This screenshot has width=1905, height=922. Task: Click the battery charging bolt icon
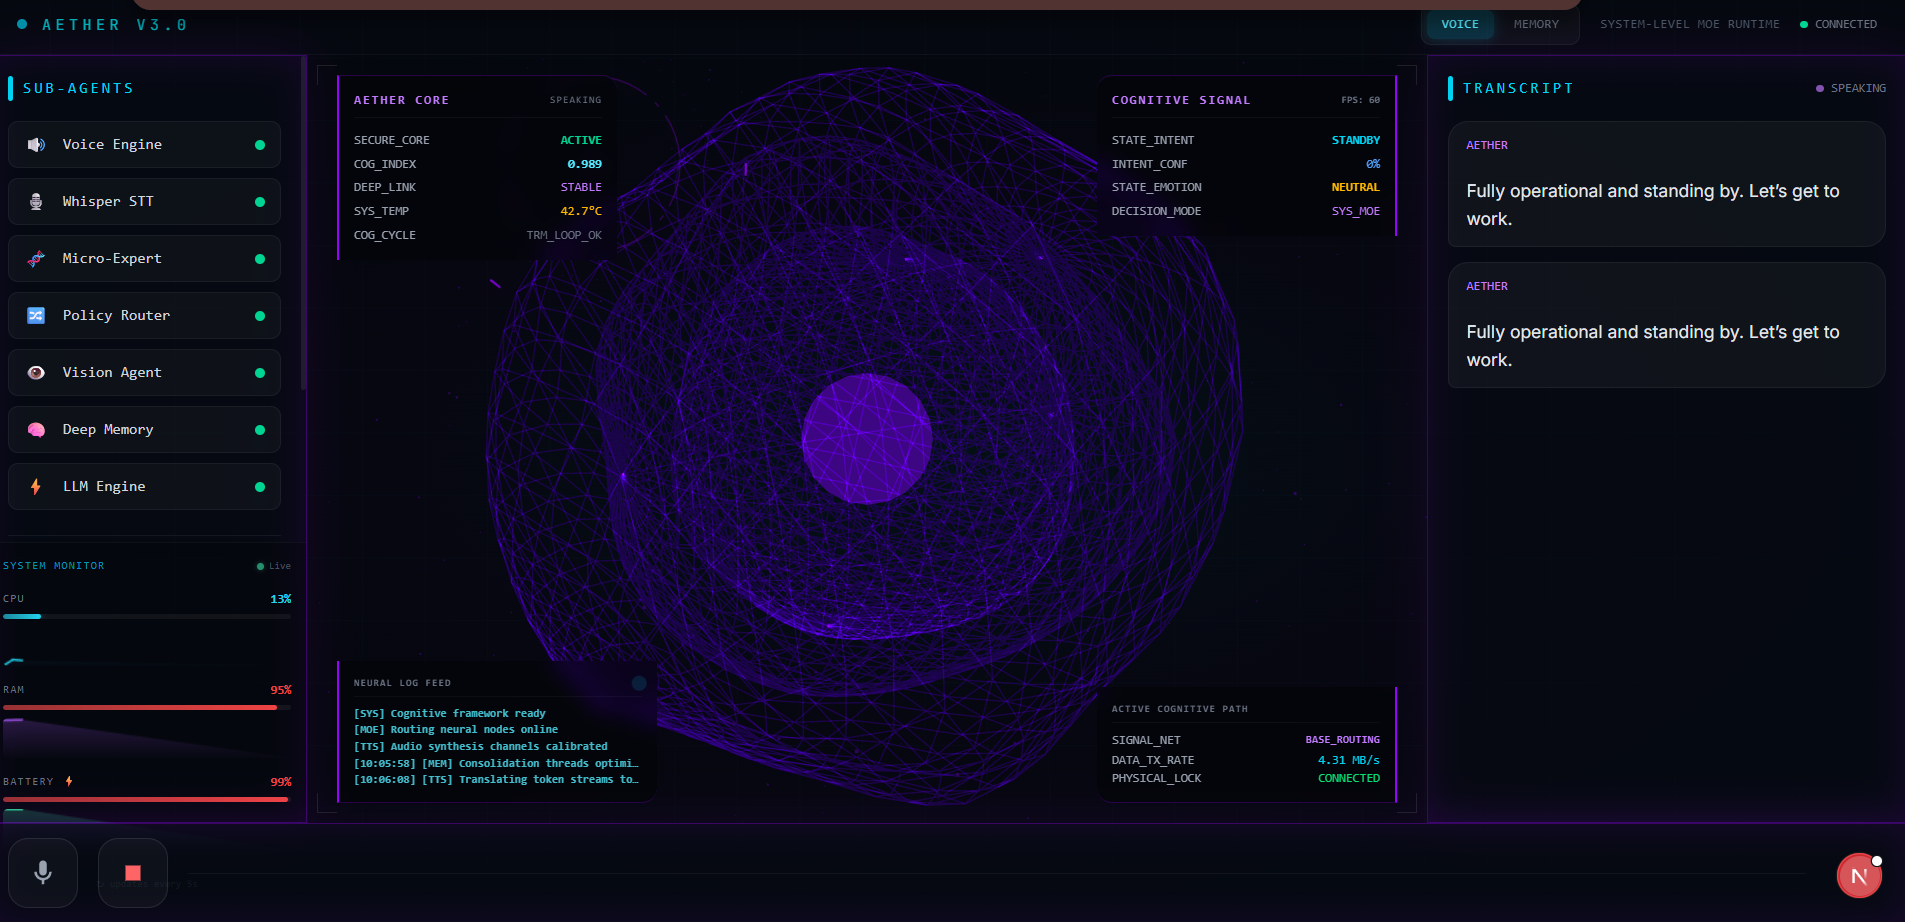[69, 781]
